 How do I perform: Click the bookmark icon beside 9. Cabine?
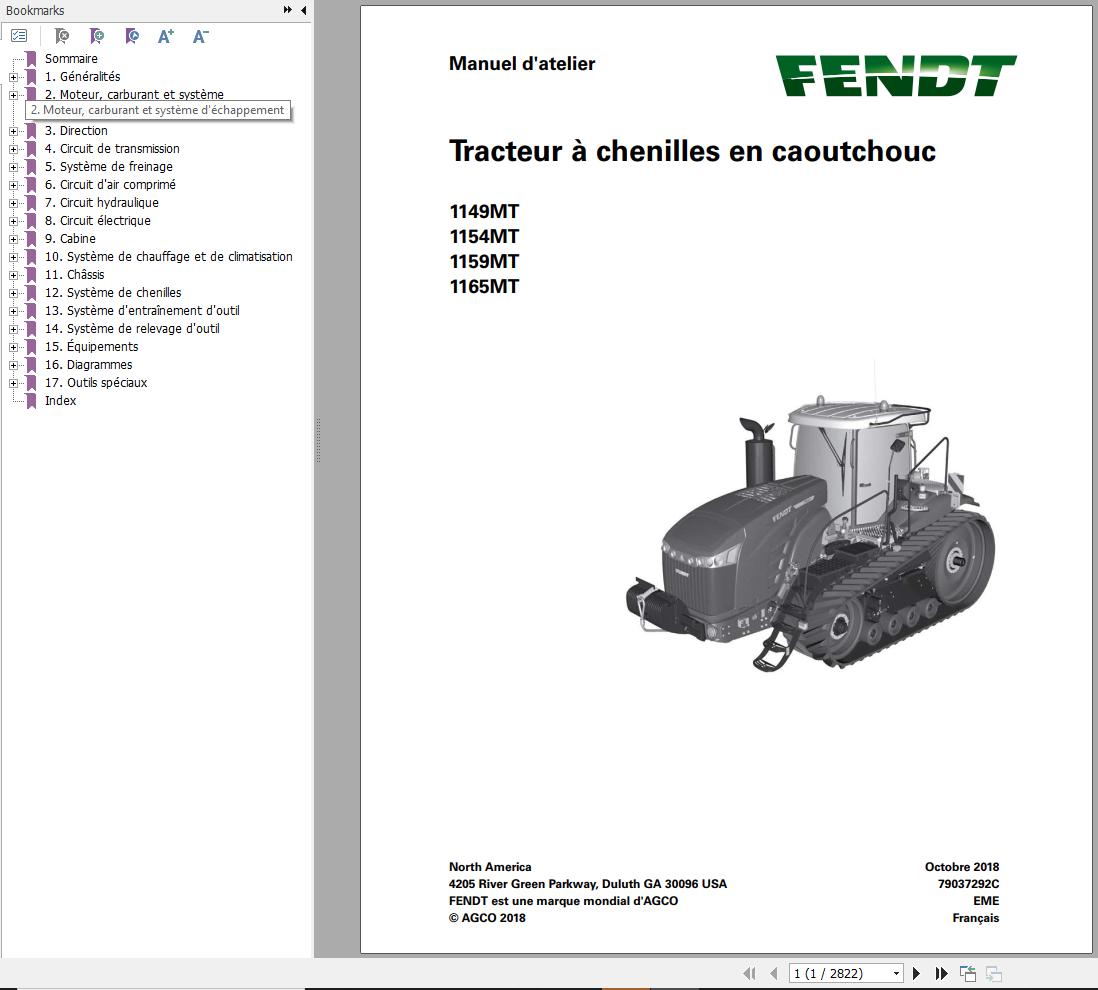(x=31, y=239)
